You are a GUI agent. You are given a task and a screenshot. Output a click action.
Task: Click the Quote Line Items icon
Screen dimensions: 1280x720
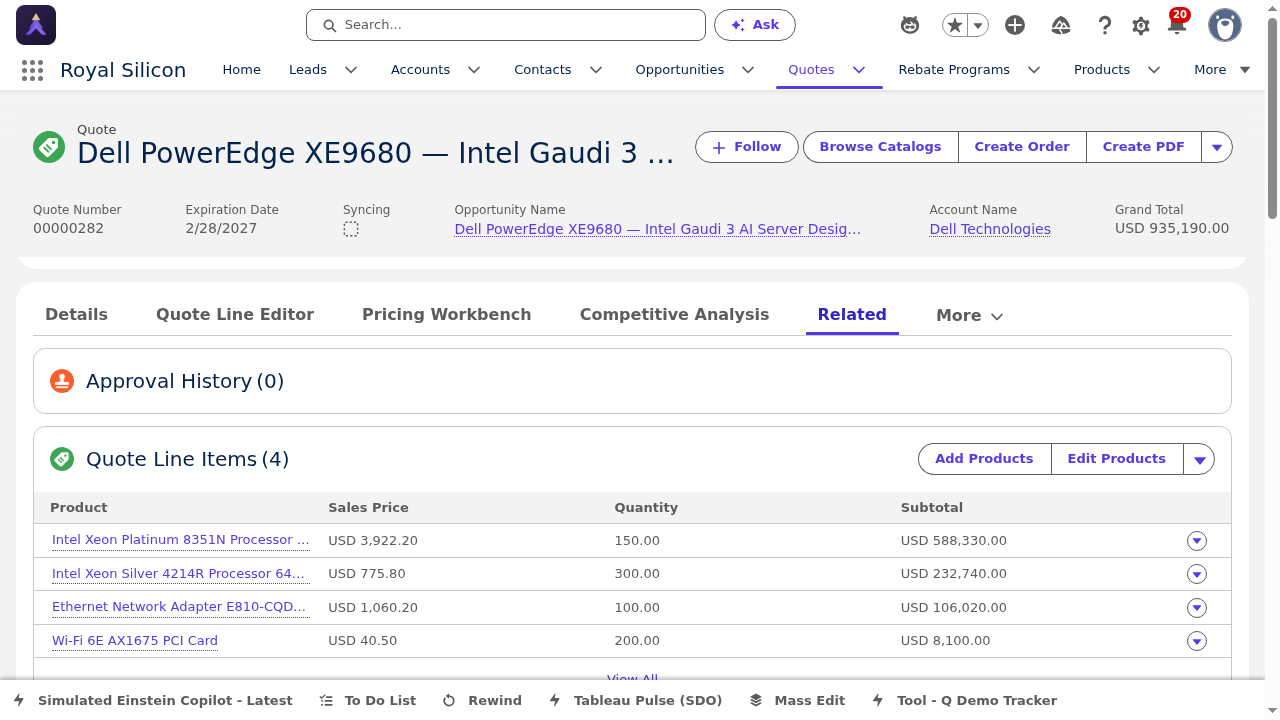(x=62, y=459)
